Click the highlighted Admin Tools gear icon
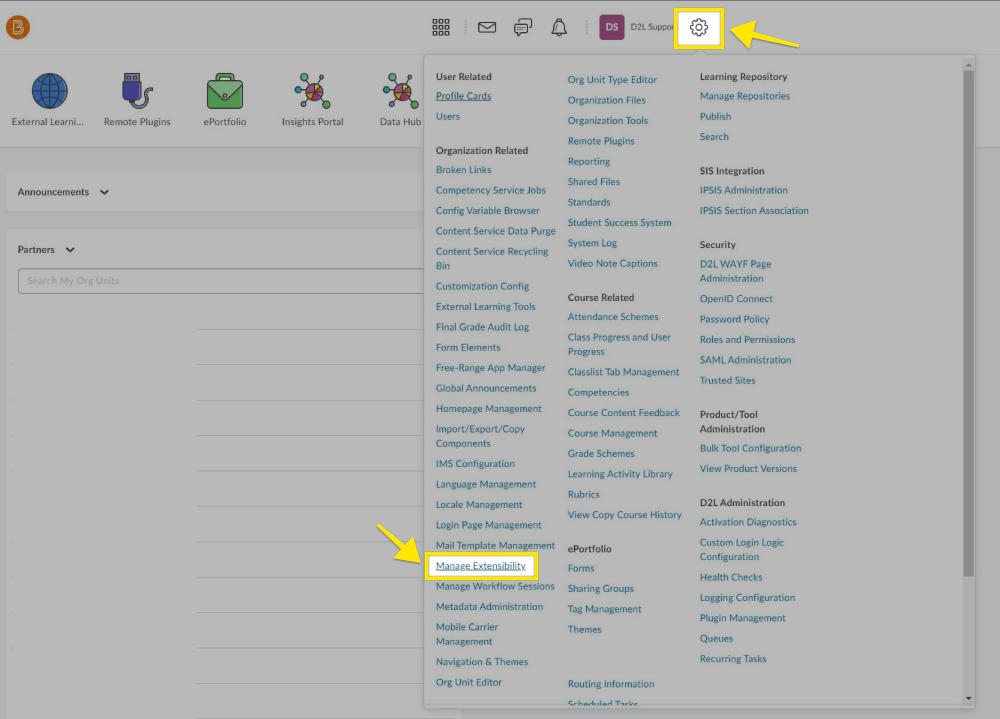Screen dimensions: 1000x719 [x=698, y=27]
